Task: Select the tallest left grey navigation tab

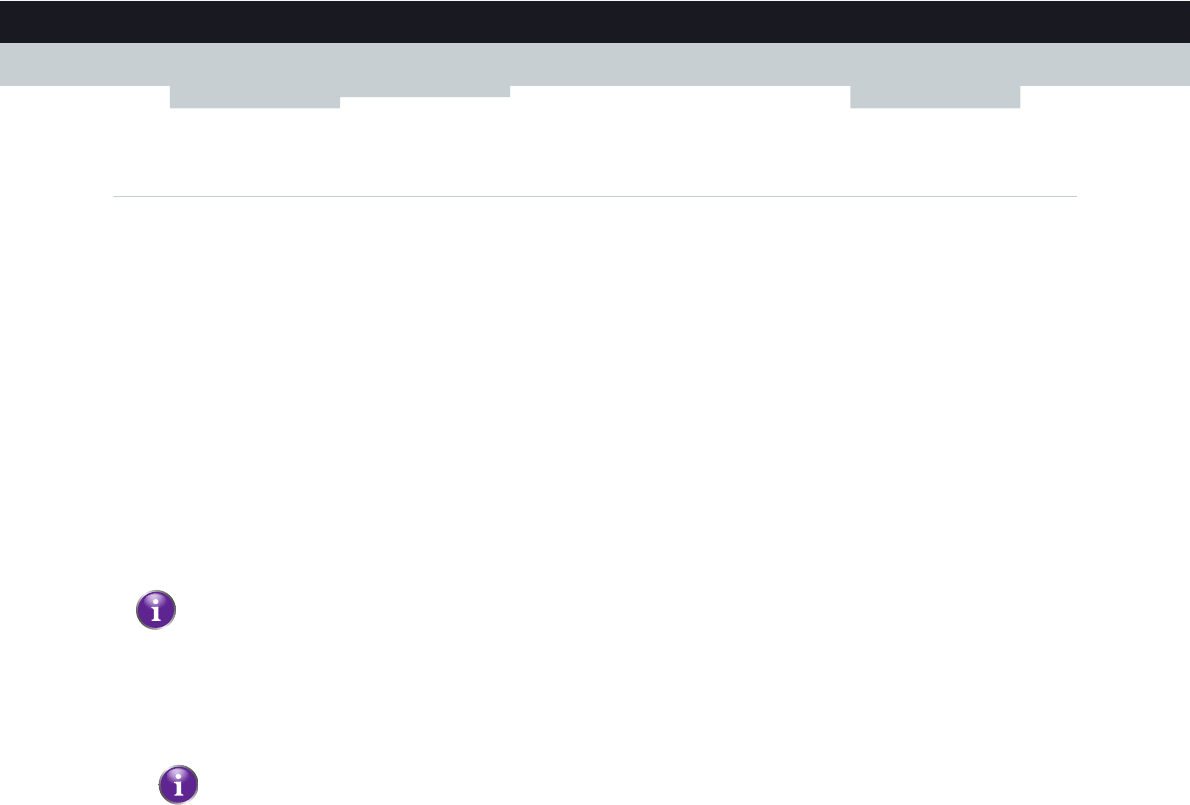Action: click(255, 96)
